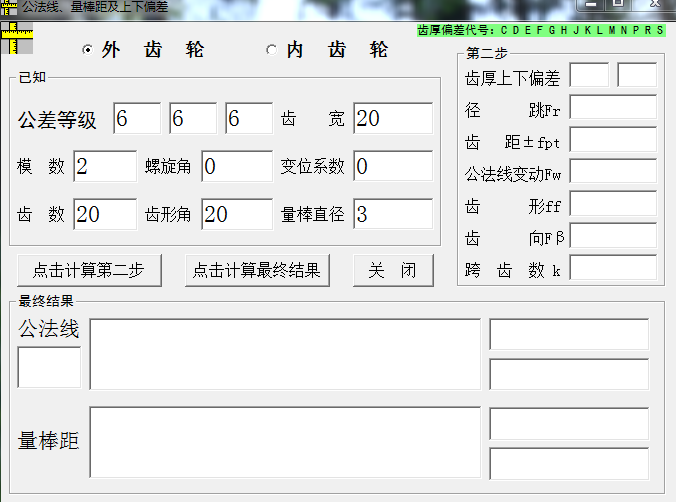Click the 齿向Fβ field
676x502 pixels.
[613, 235]
